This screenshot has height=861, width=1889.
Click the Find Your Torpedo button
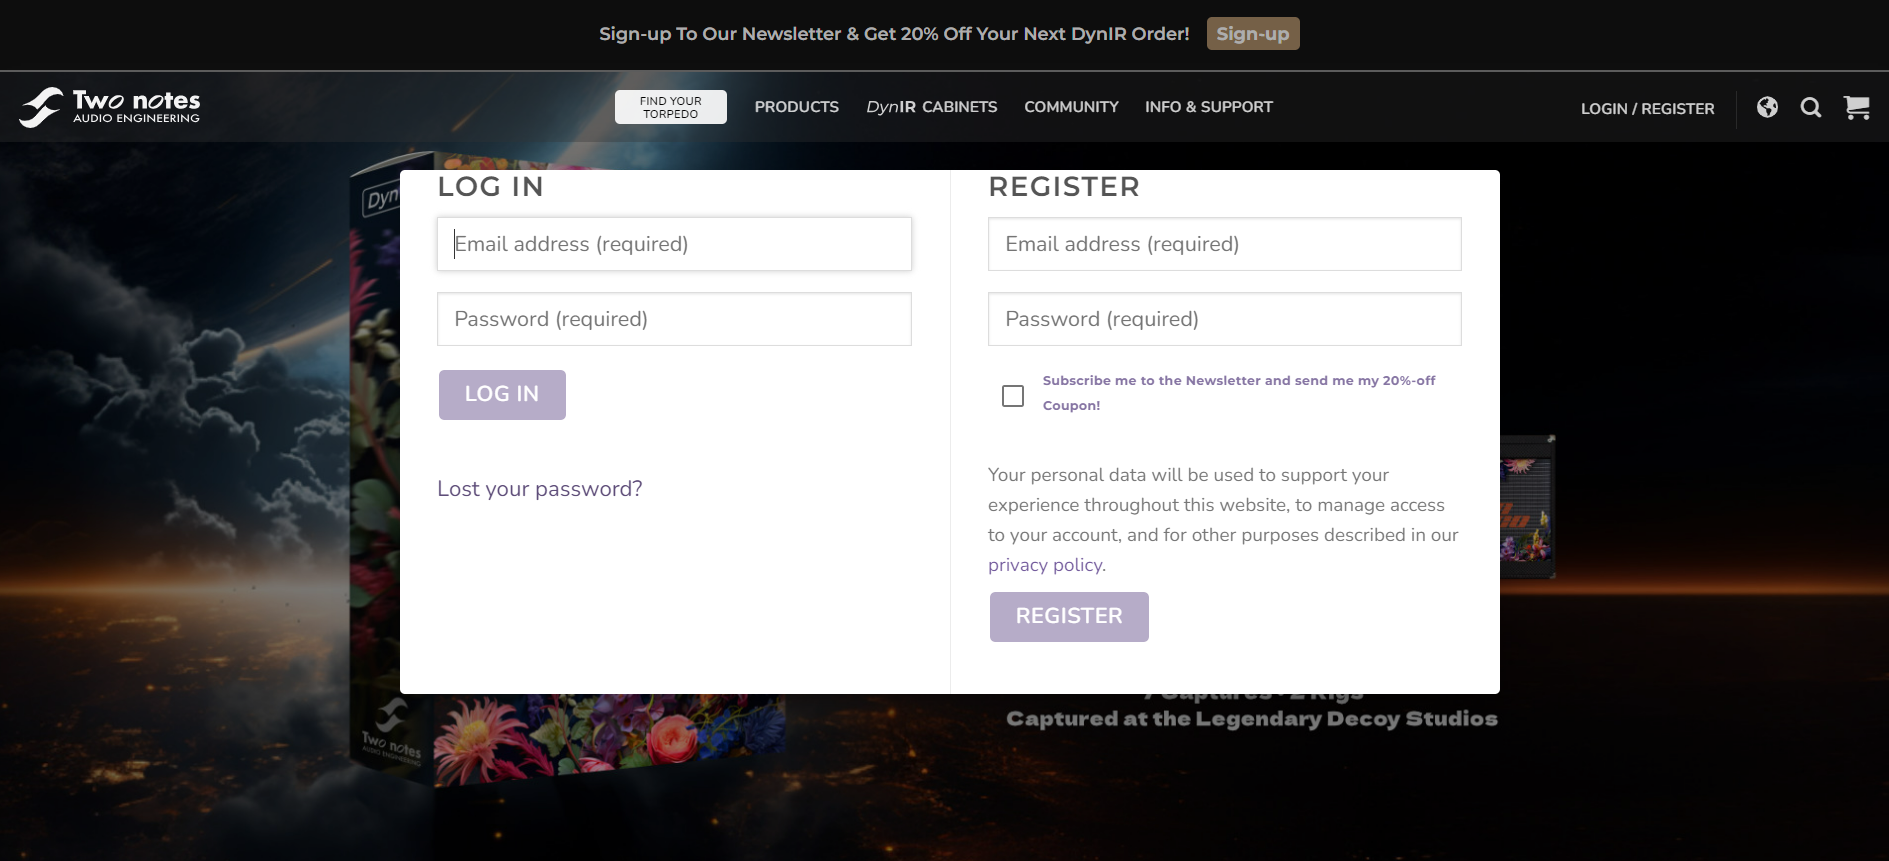[670, 107]
